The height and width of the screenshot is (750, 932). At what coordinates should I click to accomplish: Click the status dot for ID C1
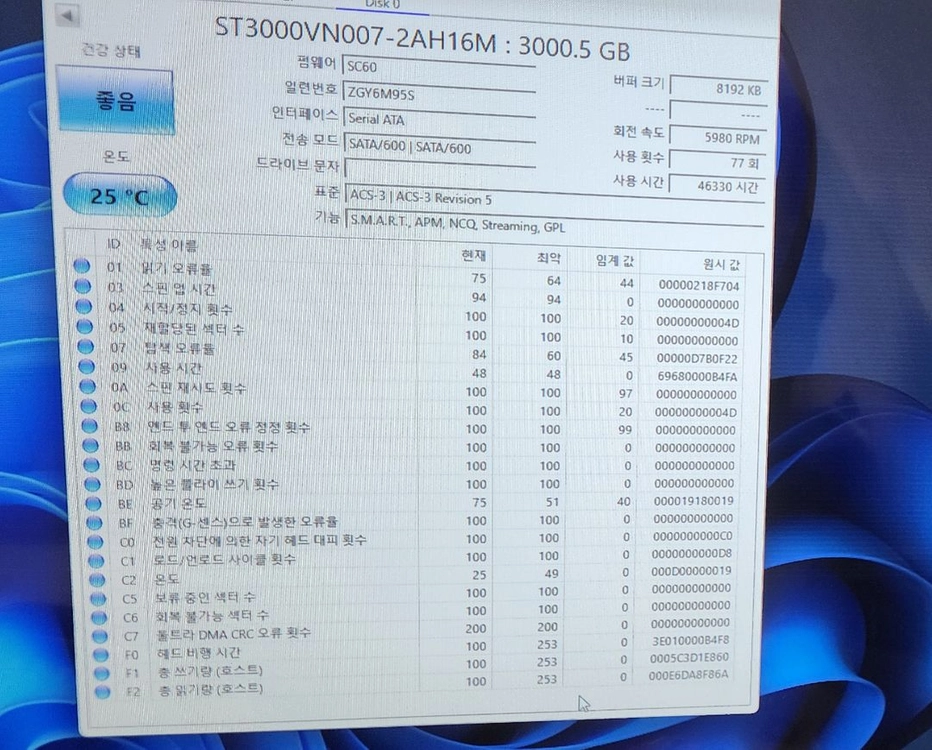pyautogui.click(x=97, y=561)
